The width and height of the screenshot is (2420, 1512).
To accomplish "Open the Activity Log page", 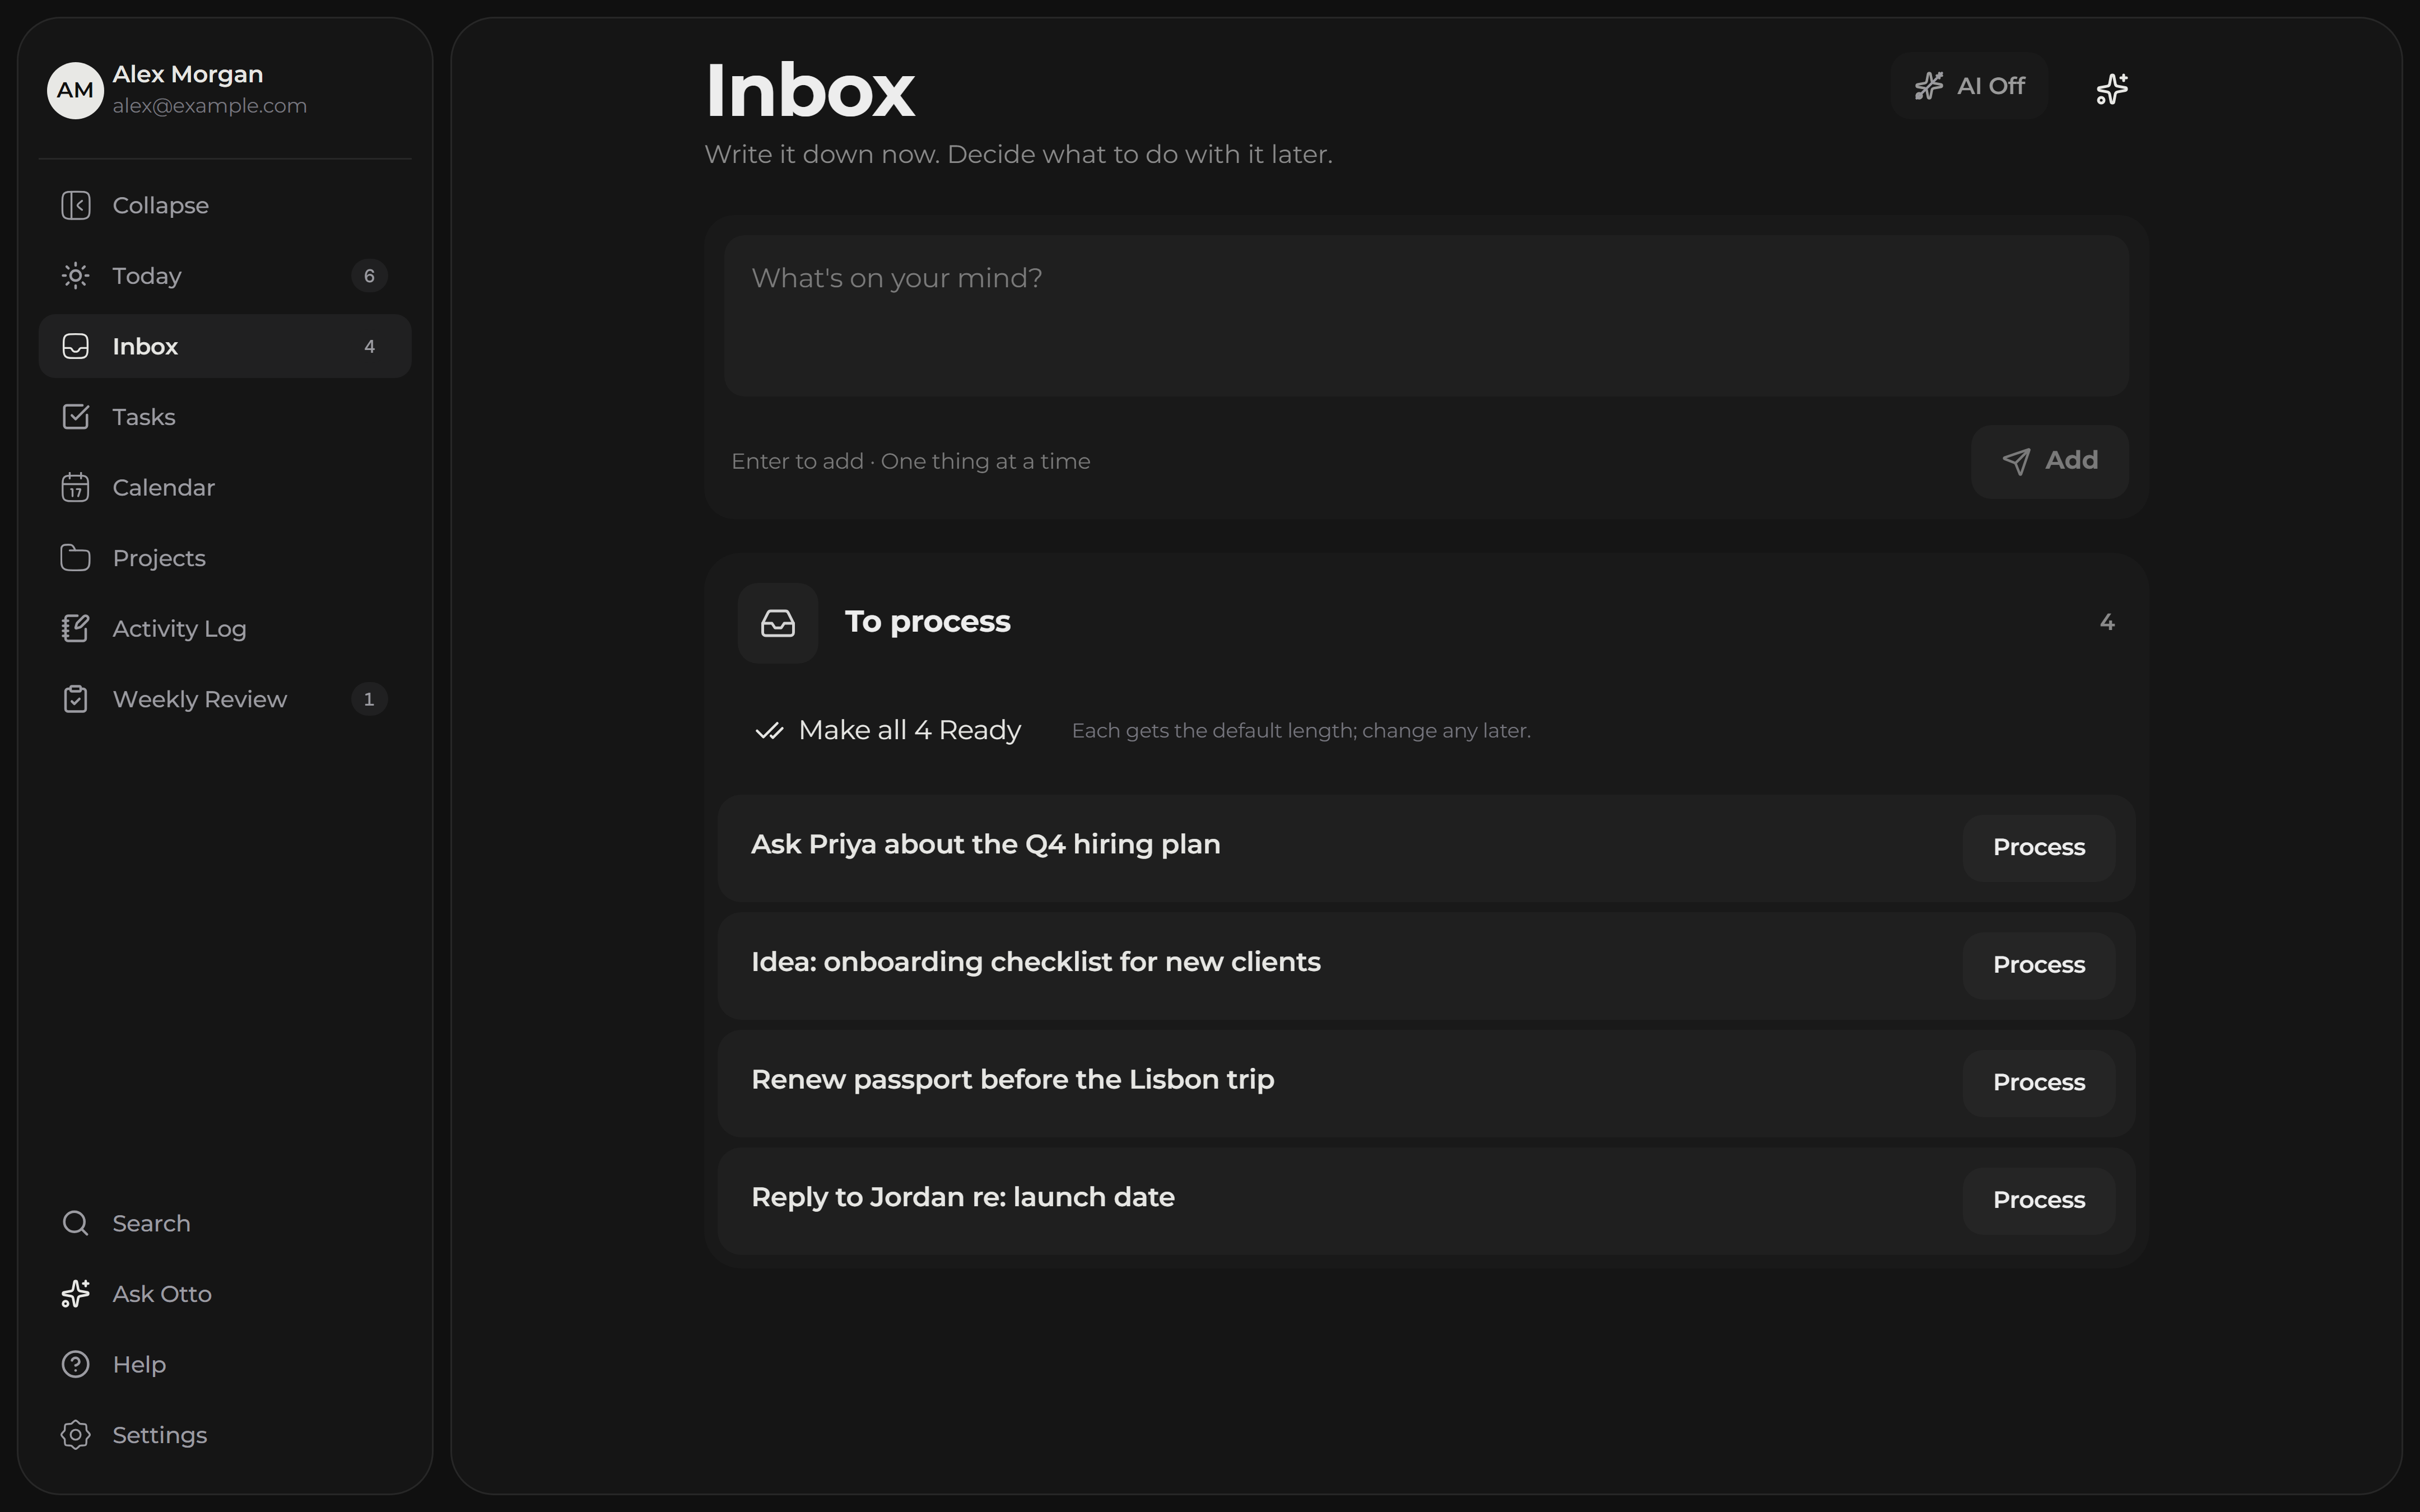I will tap(225, 628).
